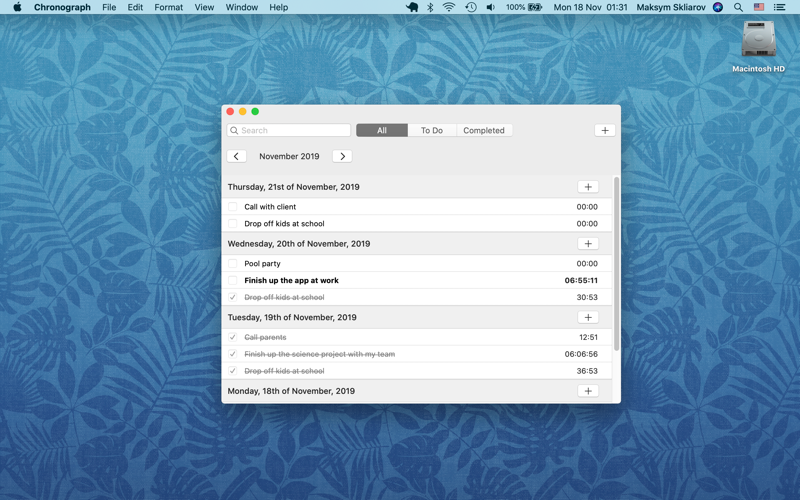The width and height of the screenshot is (800, 500).
Task: Add task to Thursday, 21st of November
Action: coord(588,187)
